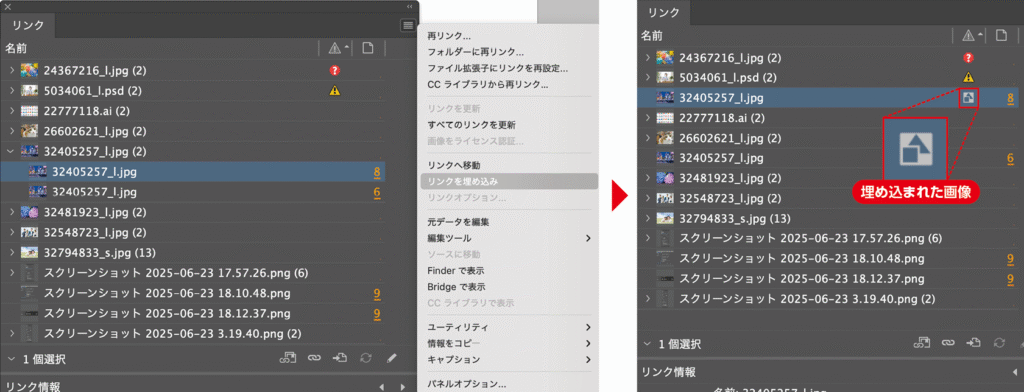Jump to page 9 for 18.12.37.png, right panel
Image resolution: width=1024 pixels, height=392 pixels.
tap(1010, 279)
